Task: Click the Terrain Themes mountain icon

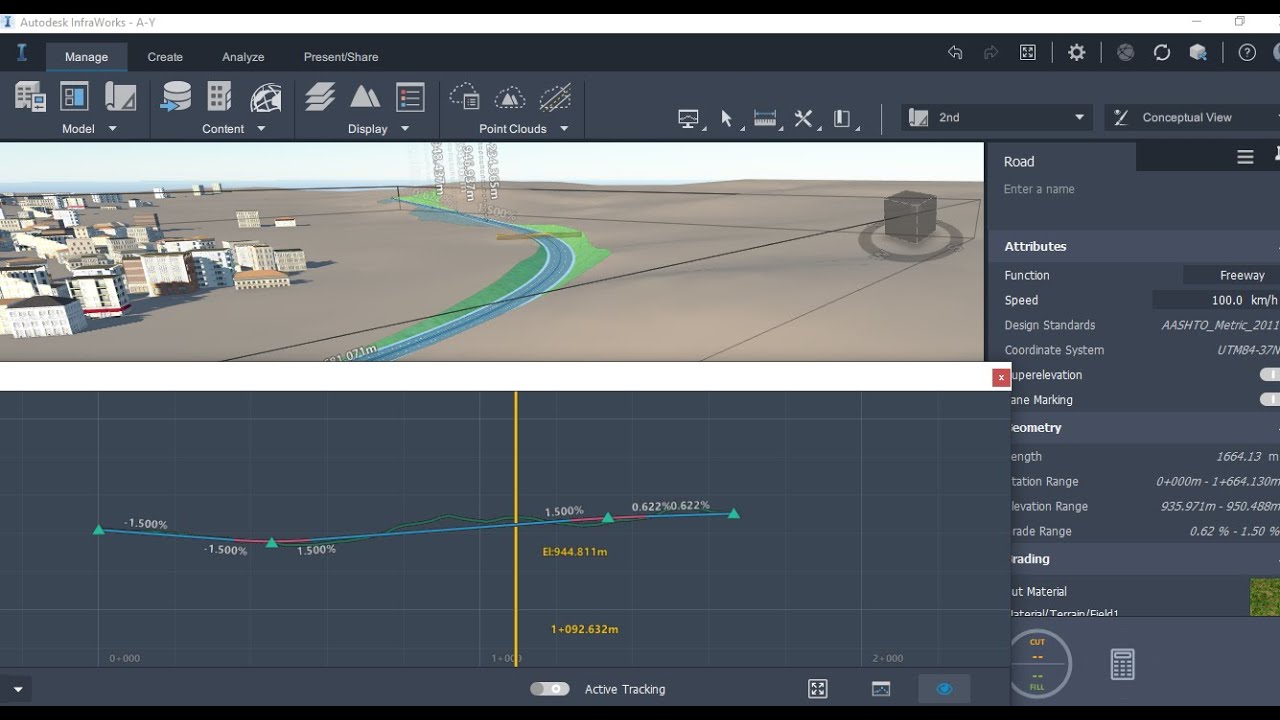Action: point(365,97)
